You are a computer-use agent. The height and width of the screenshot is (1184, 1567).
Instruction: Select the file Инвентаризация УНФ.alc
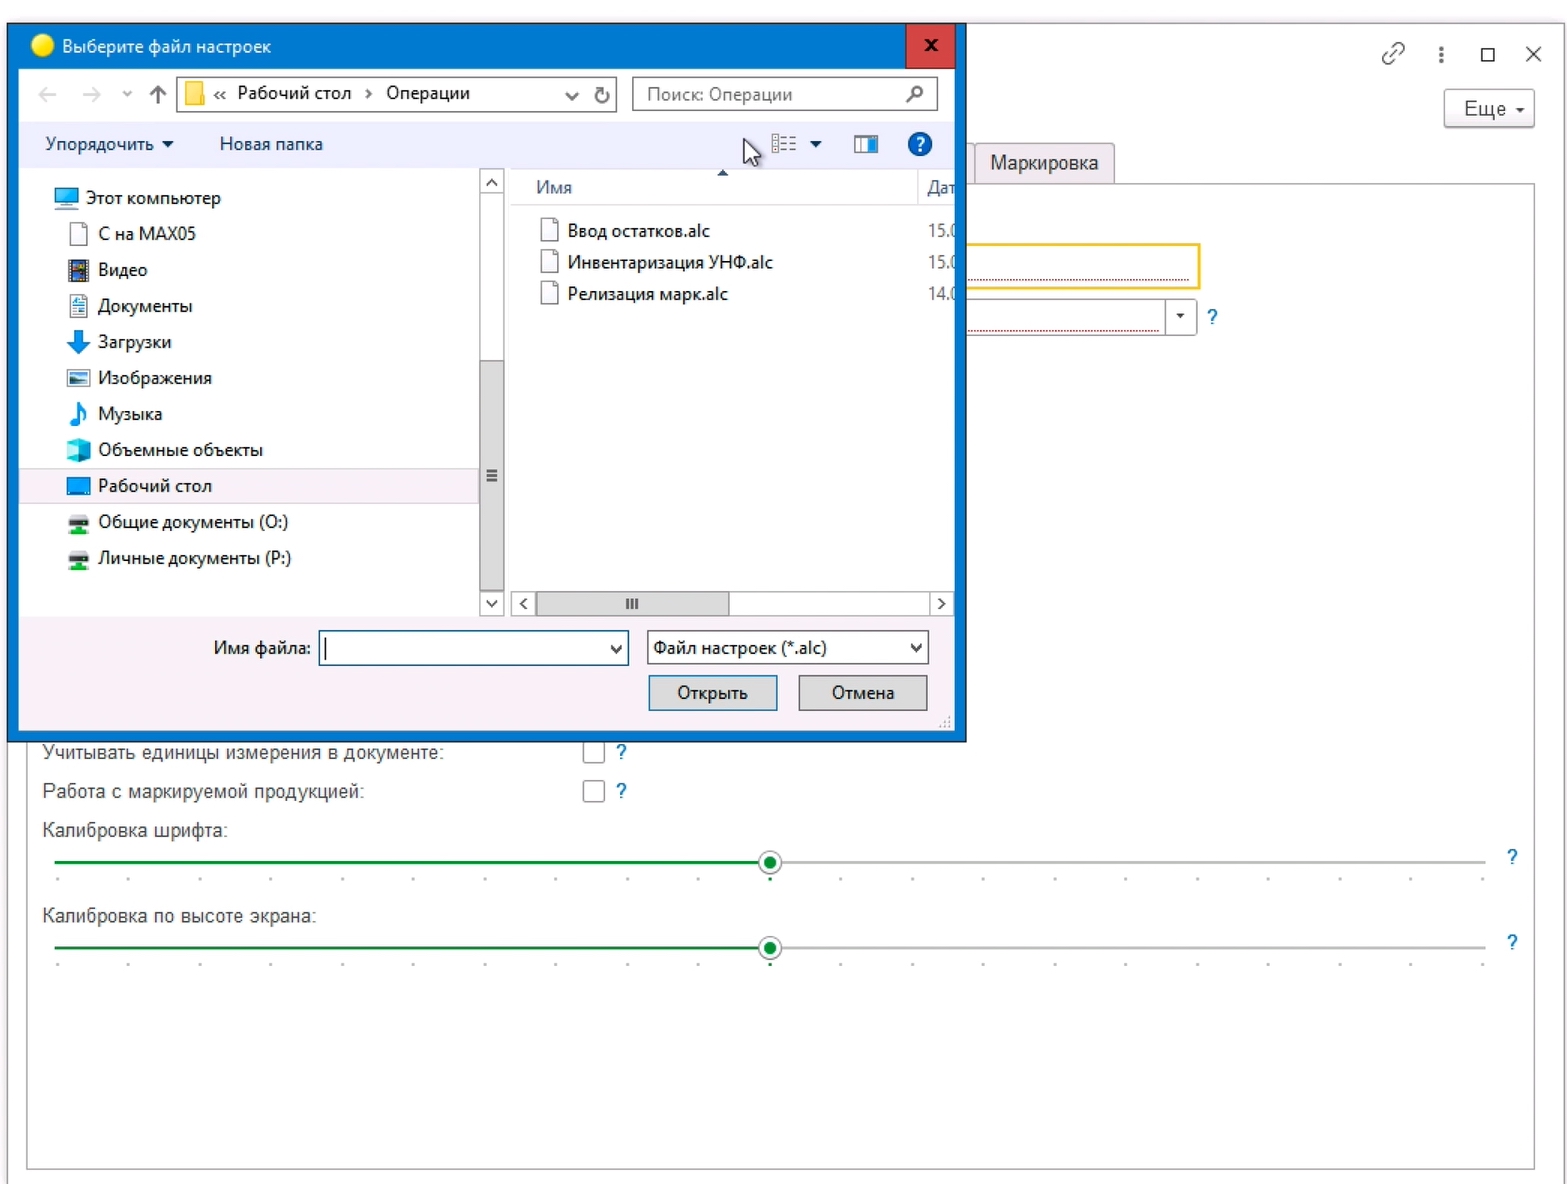click(x=656, y=262)
